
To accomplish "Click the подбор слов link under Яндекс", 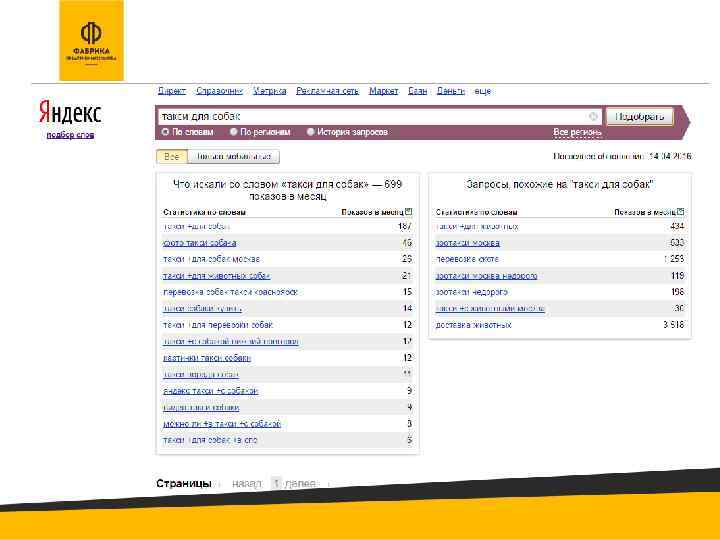I will (x=70, y=135).
